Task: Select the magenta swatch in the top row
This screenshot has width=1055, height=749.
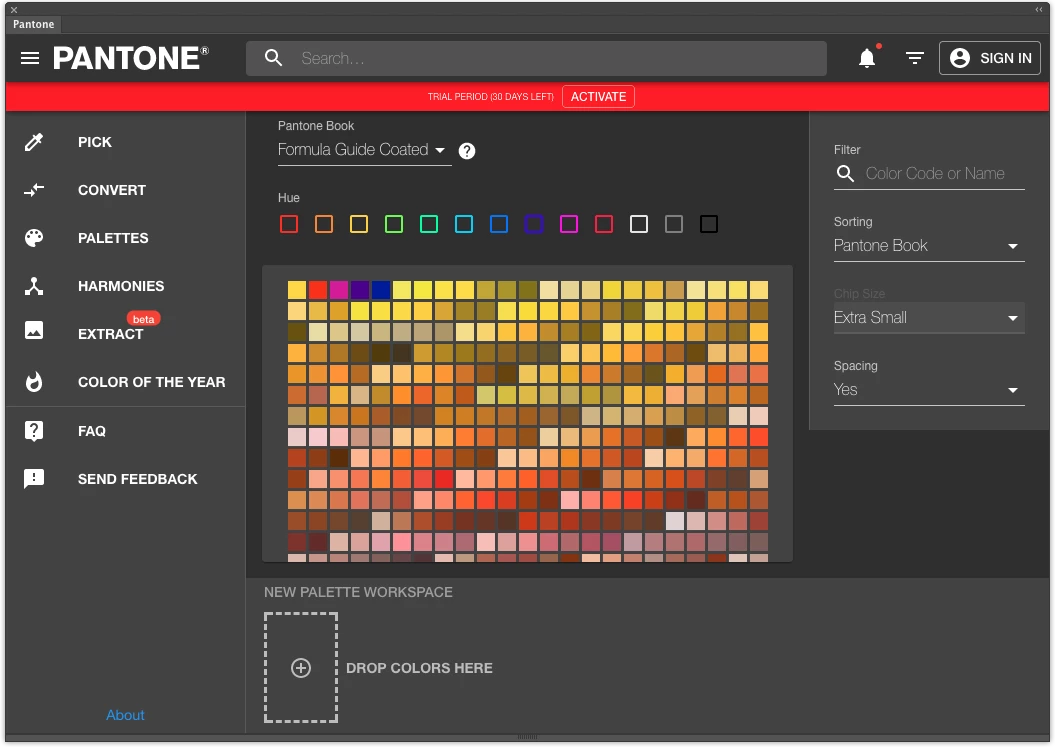Action: click(338, 289)
